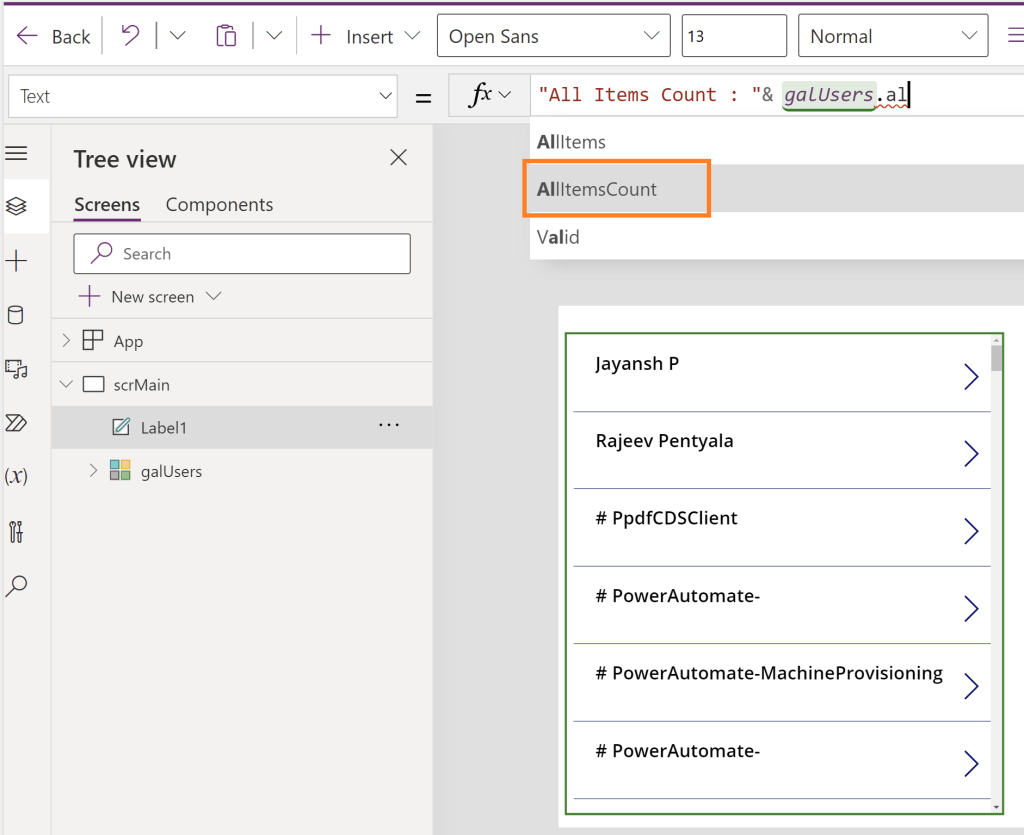Open the Advanced tools icon in sidebar
This screenshot has height=835, width=1024.
coord(16,531)
